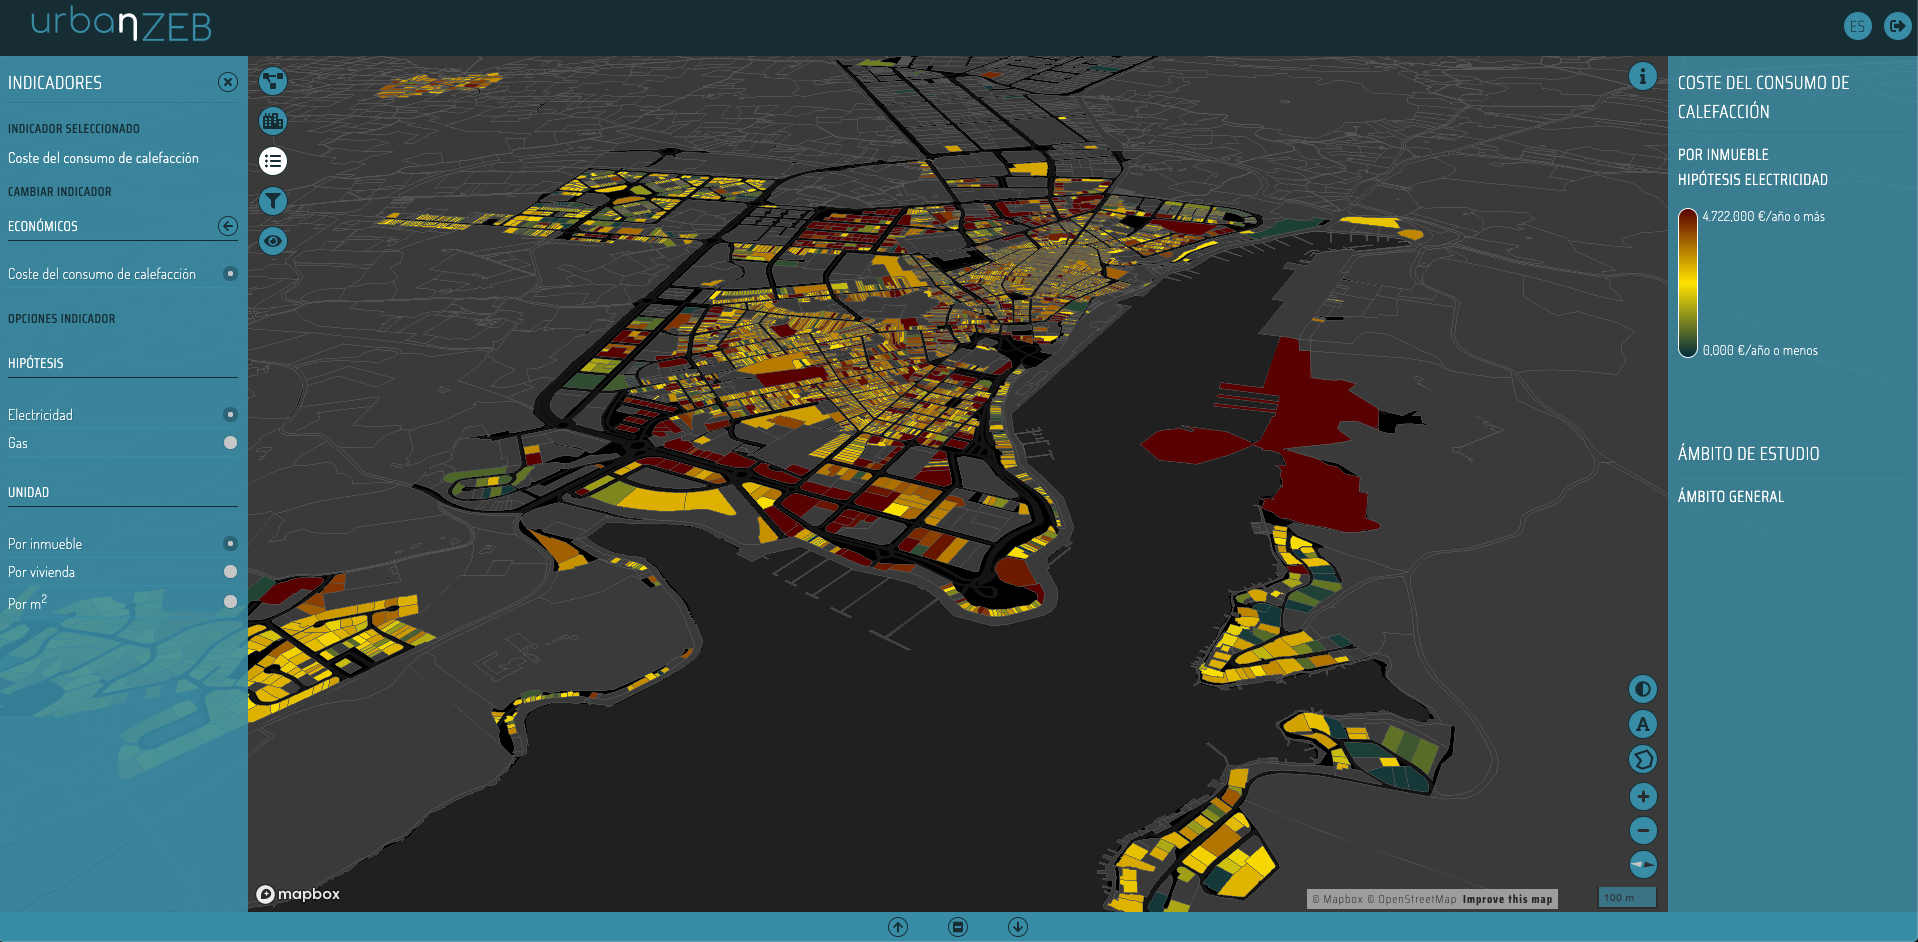The height and width of the screenshot is (942, 1918).
Task: Click the logout icon in header
Action: [1897, 26]
